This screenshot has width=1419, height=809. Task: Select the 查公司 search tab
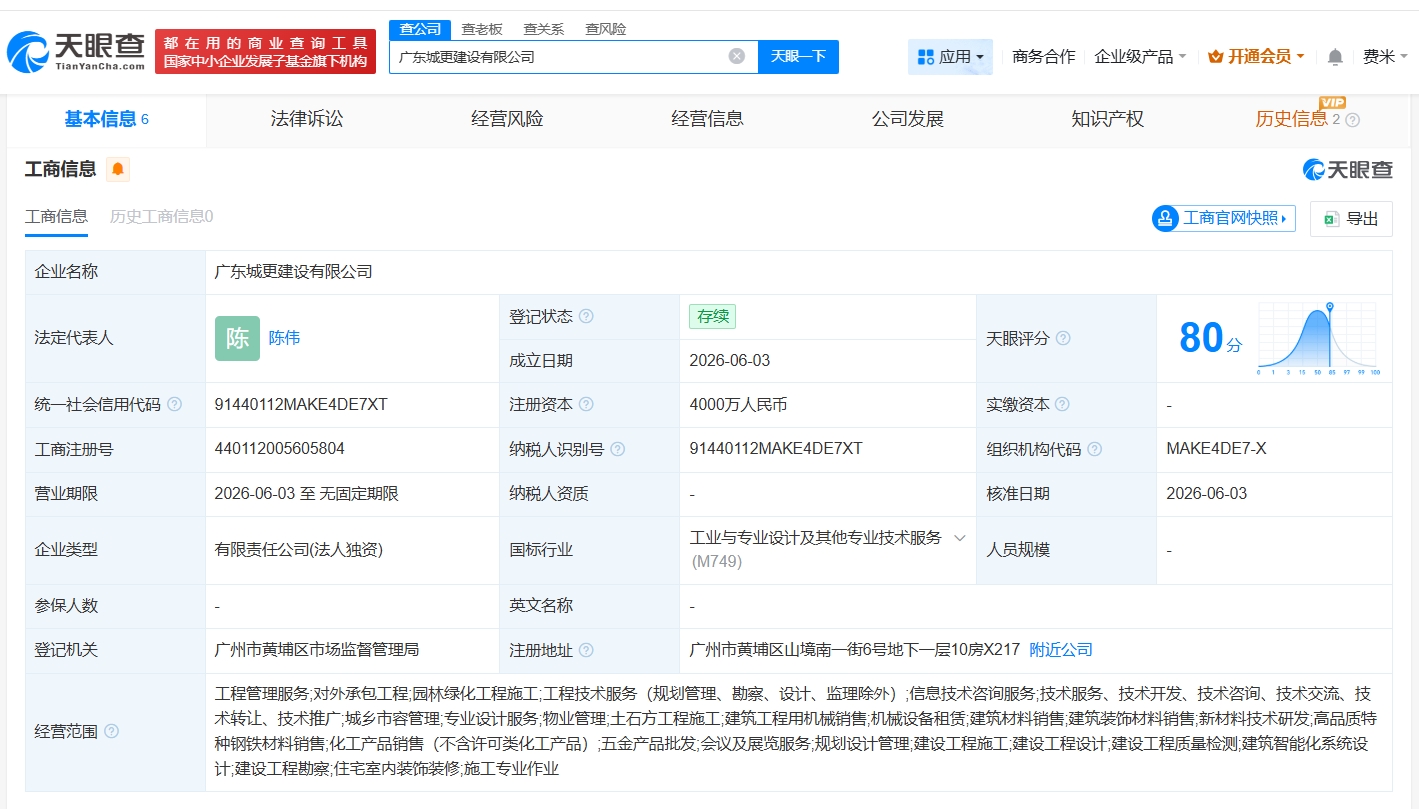click(x=420, y=29)
